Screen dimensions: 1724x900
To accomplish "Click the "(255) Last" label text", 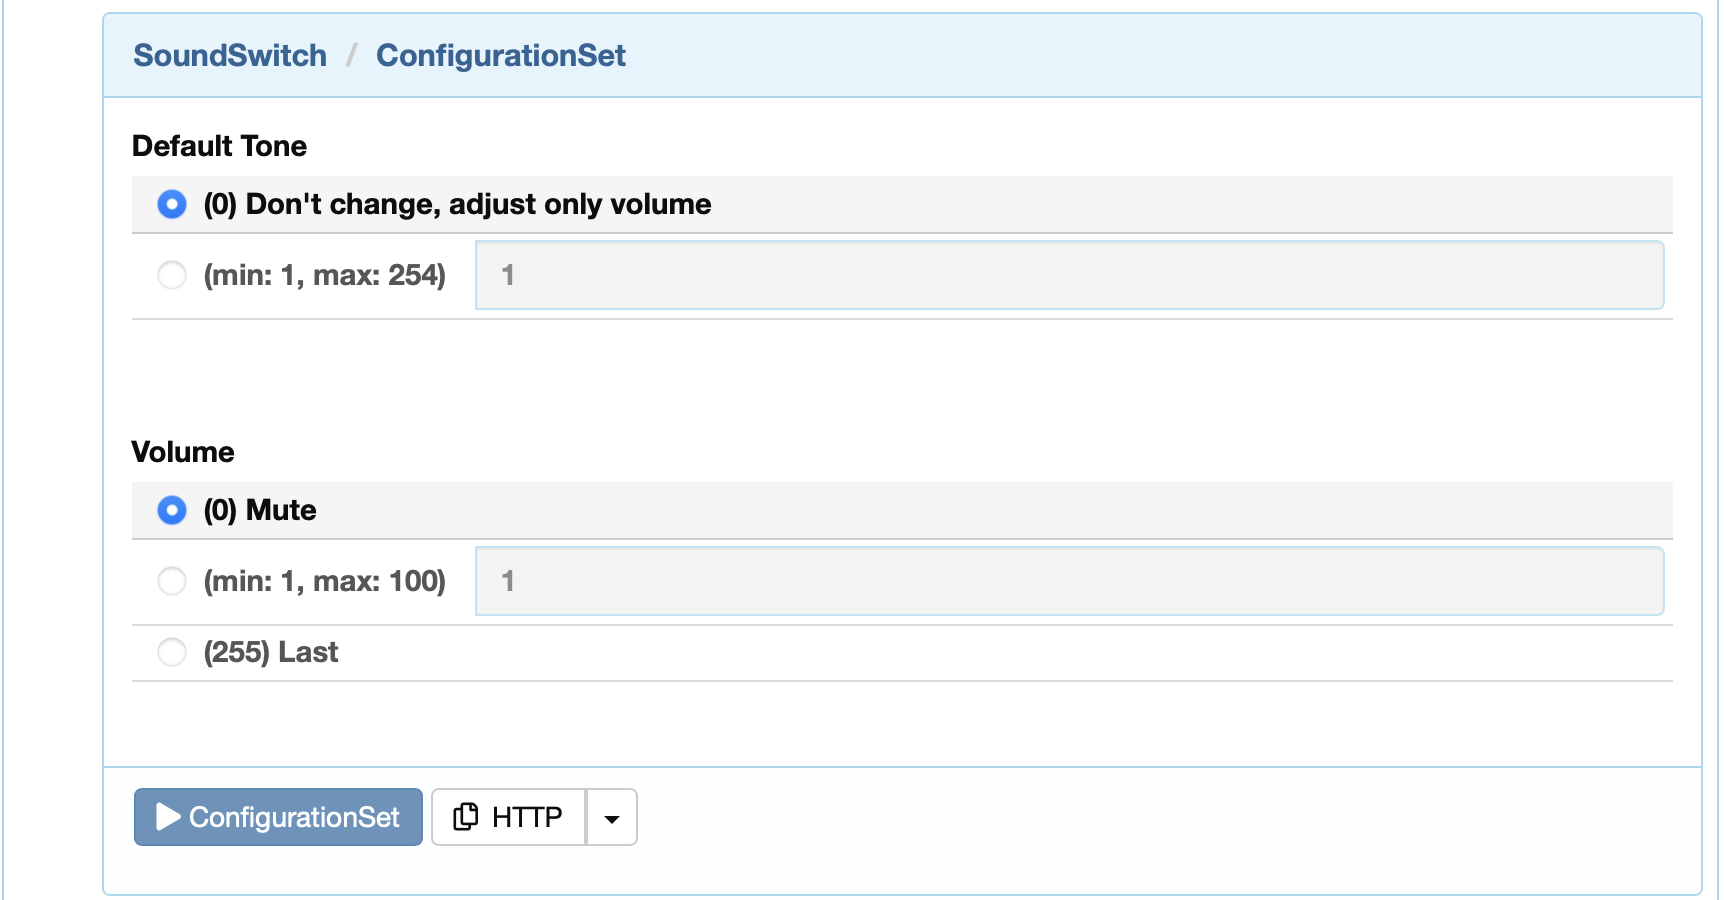I will 271,652.
